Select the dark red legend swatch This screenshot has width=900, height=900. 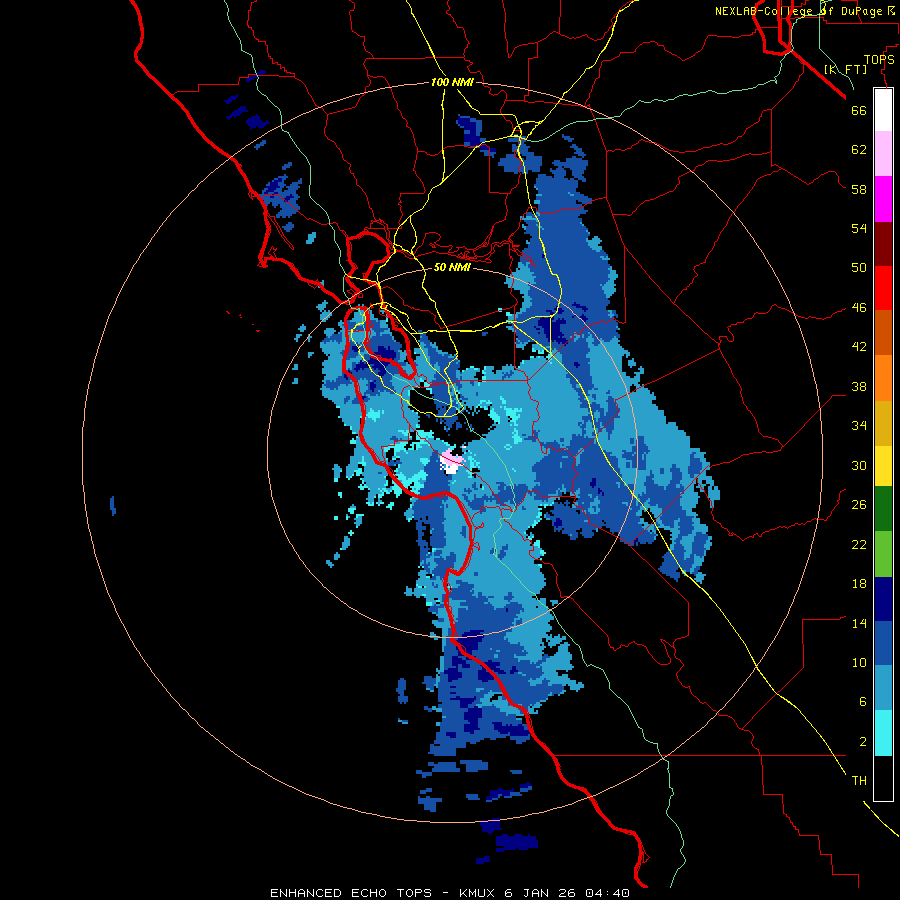[x=883, y=244]
